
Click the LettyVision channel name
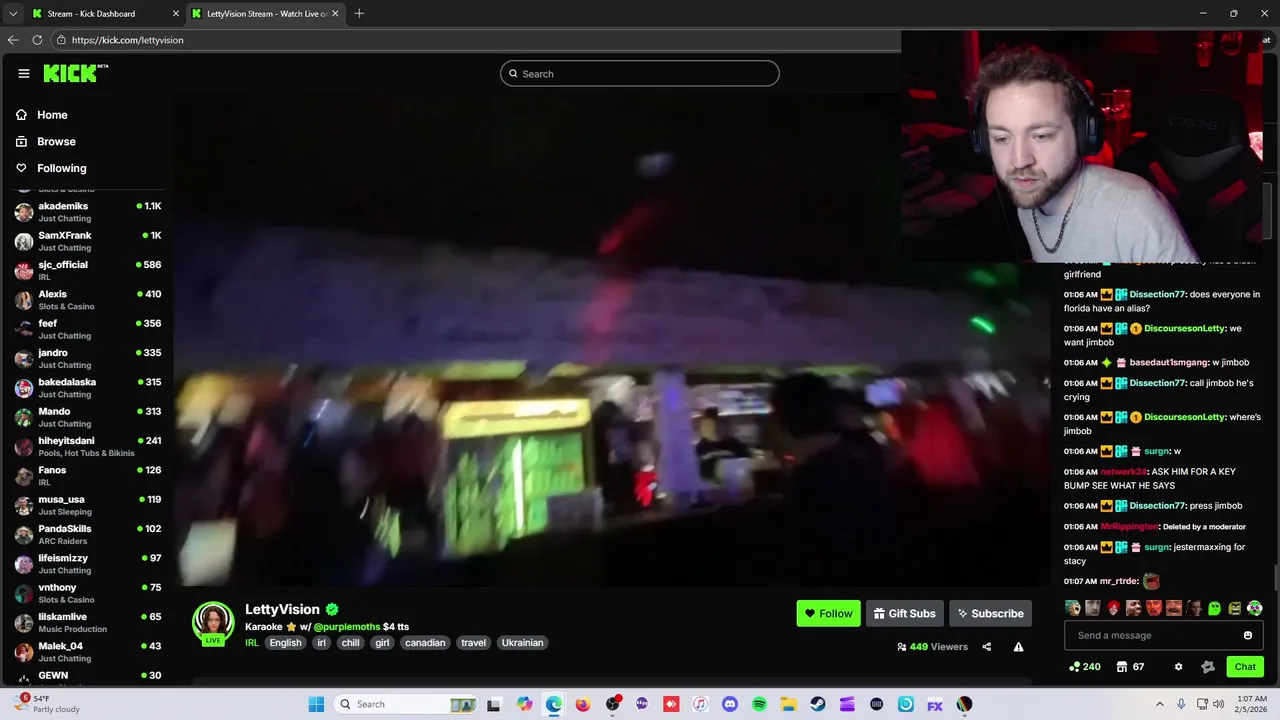(282, 609)
